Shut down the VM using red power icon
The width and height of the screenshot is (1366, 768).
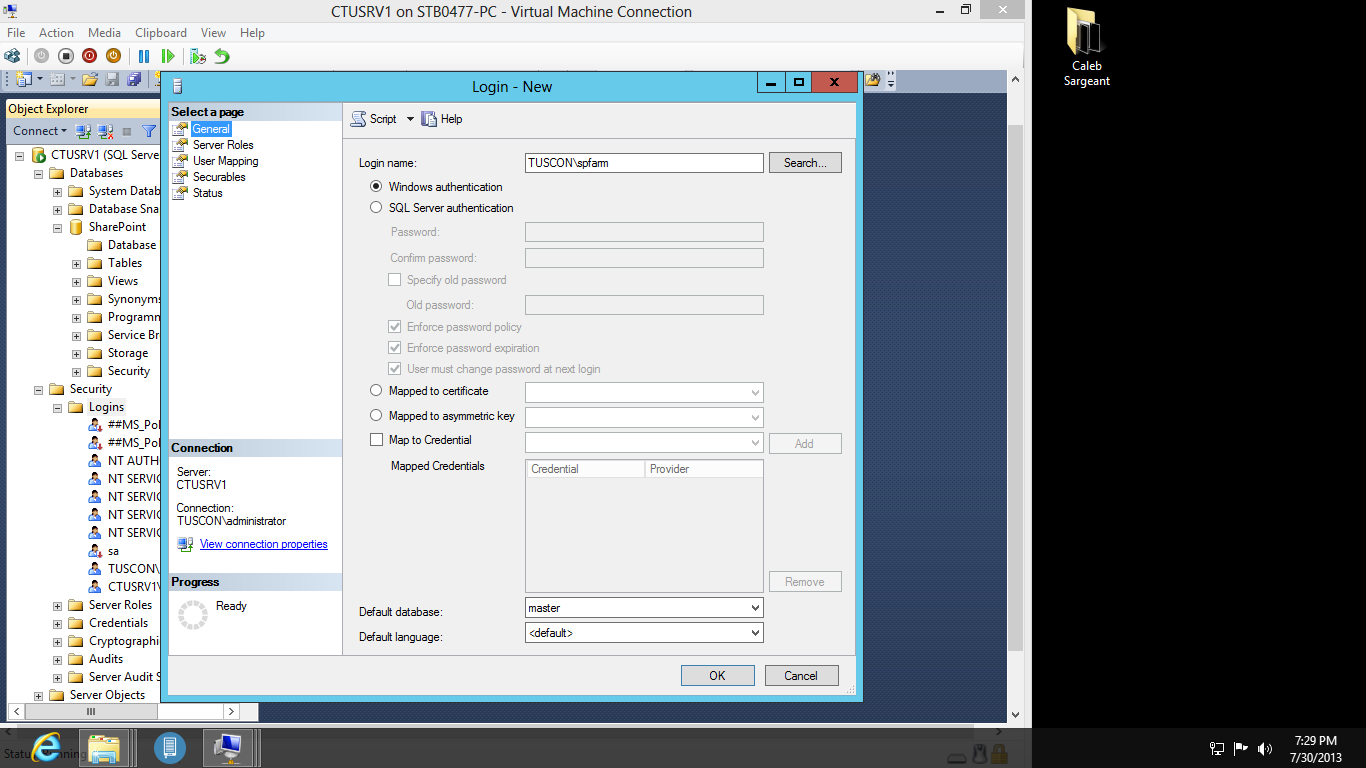[x=89, y=56]
